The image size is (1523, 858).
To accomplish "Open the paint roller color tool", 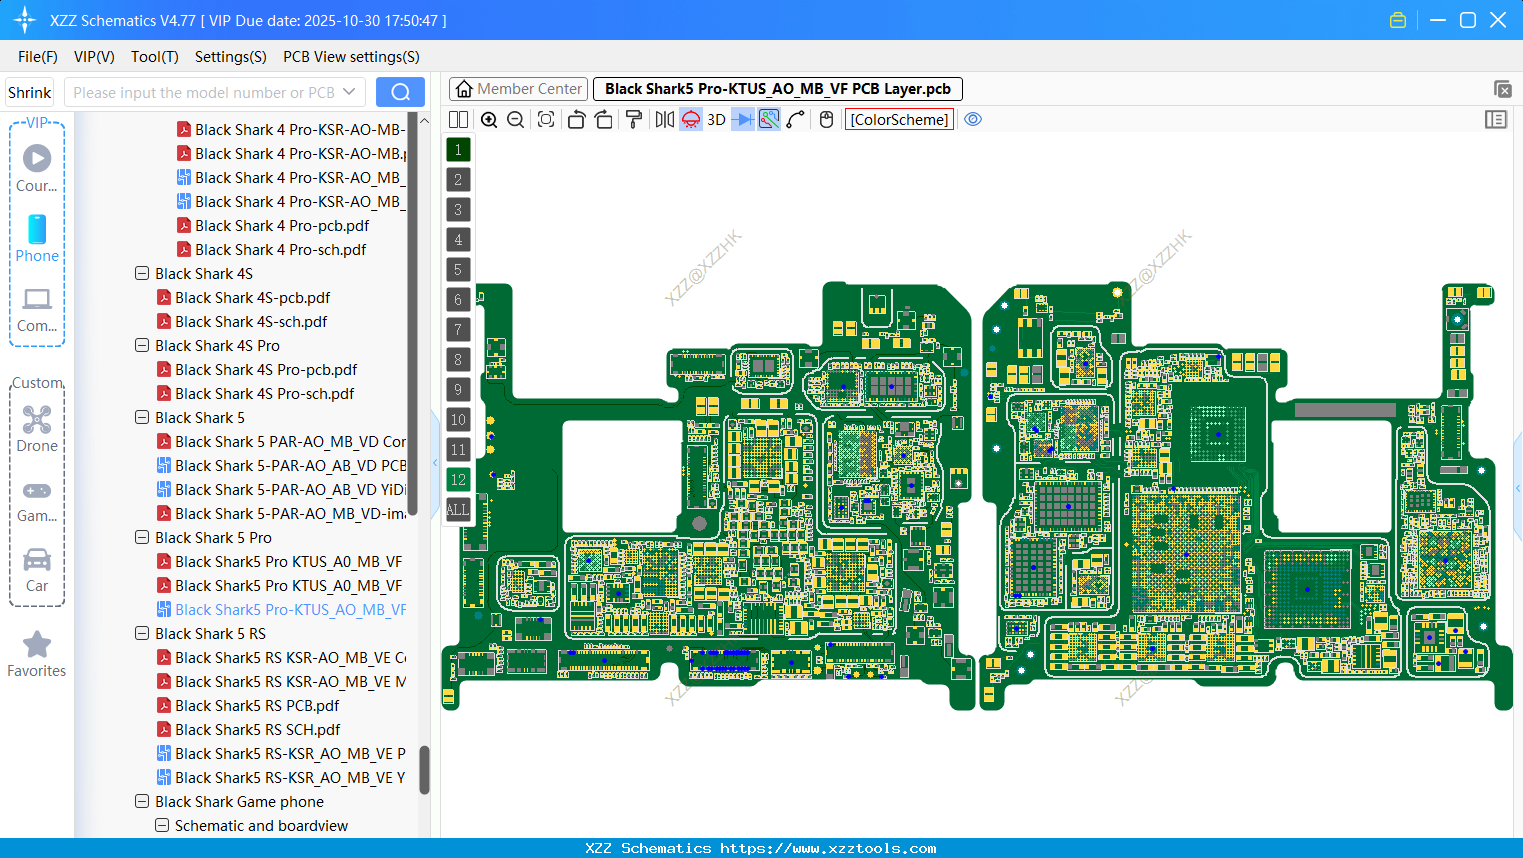I will coord(634,119).
